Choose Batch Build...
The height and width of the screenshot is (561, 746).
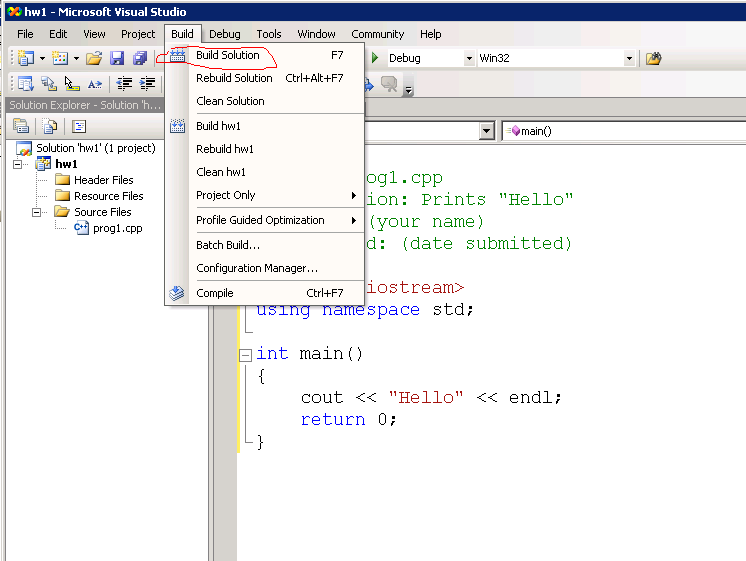coord(265,245)
